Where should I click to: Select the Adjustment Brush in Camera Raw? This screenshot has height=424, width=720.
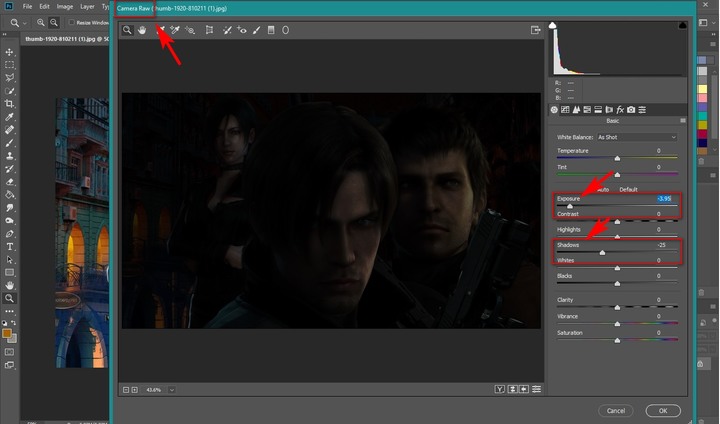257,30
